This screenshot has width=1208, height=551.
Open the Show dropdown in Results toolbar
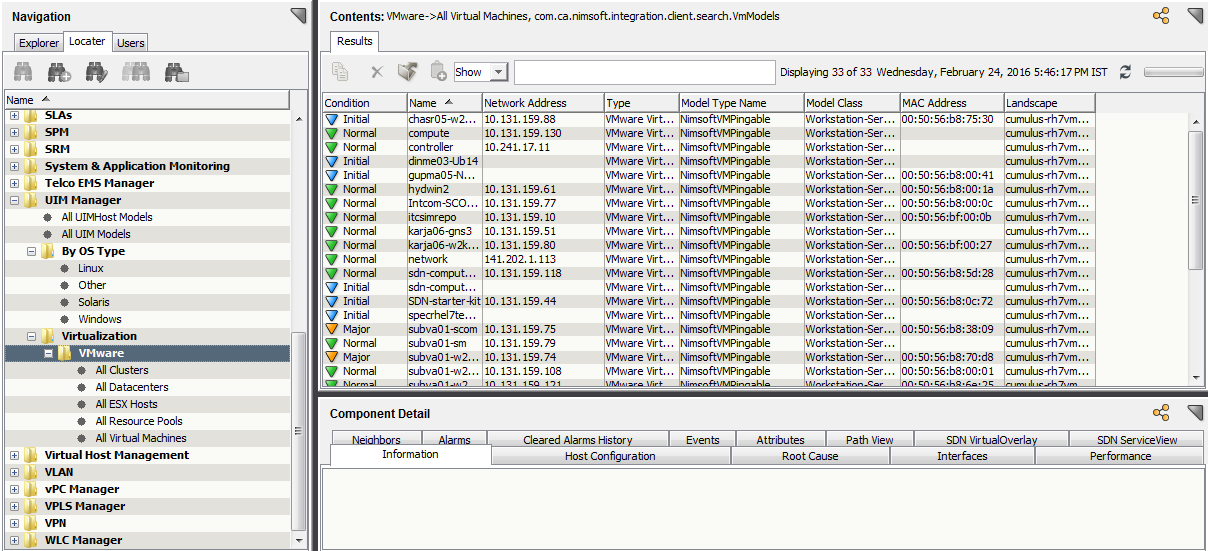point(498,72)
